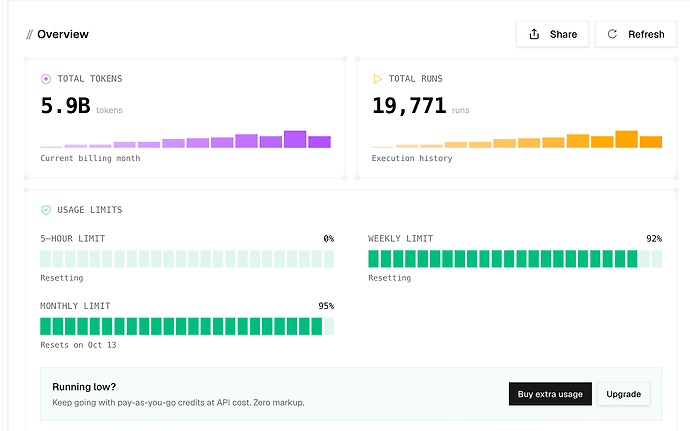Click the Monthly Limit progress bar

[x=187, y=326]
